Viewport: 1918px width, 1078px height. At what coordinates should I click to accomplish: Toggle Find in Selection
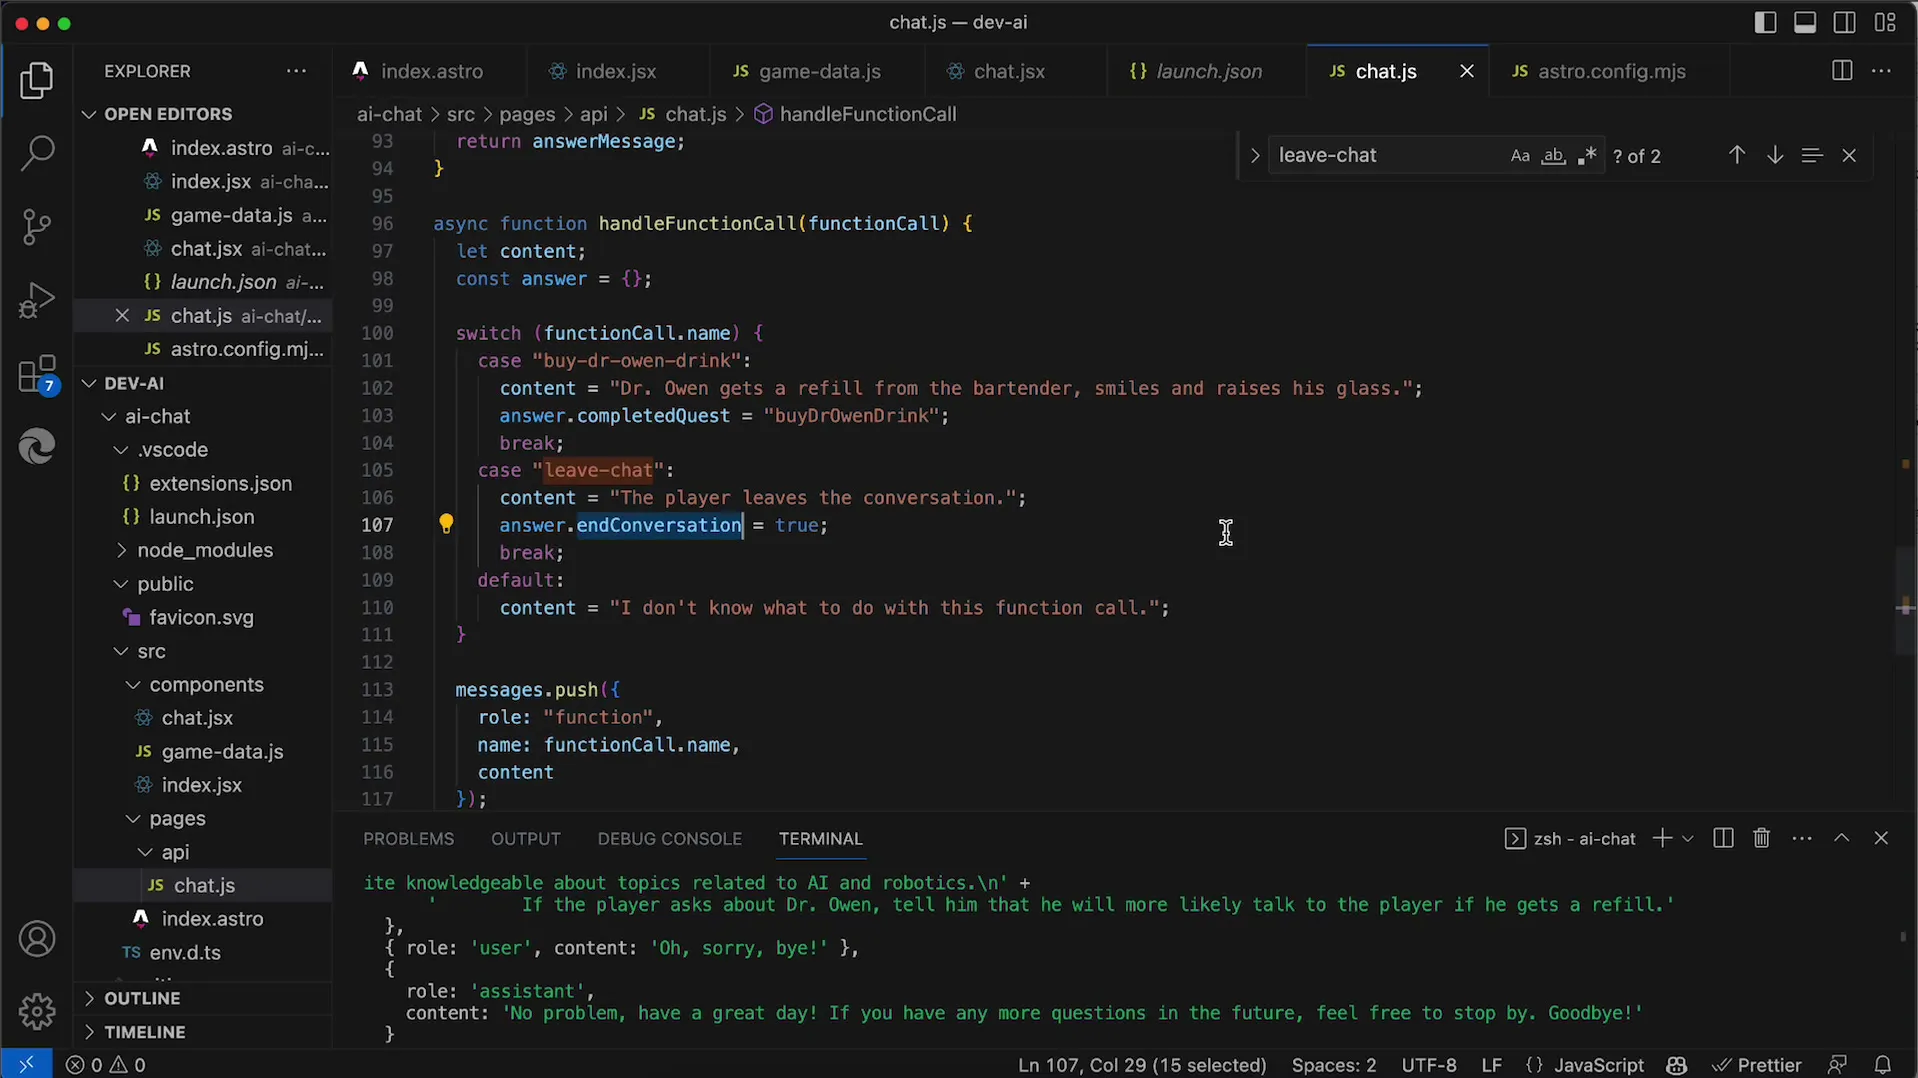click(x=1811, y=155)
